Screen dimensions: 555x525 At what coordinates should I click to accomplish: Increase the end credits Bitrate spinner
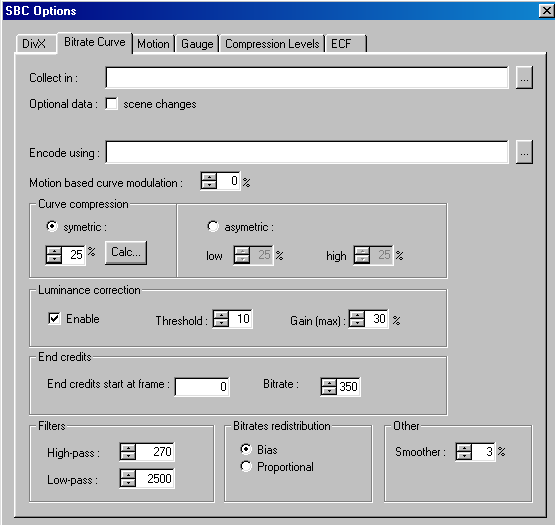click(329, 383)
